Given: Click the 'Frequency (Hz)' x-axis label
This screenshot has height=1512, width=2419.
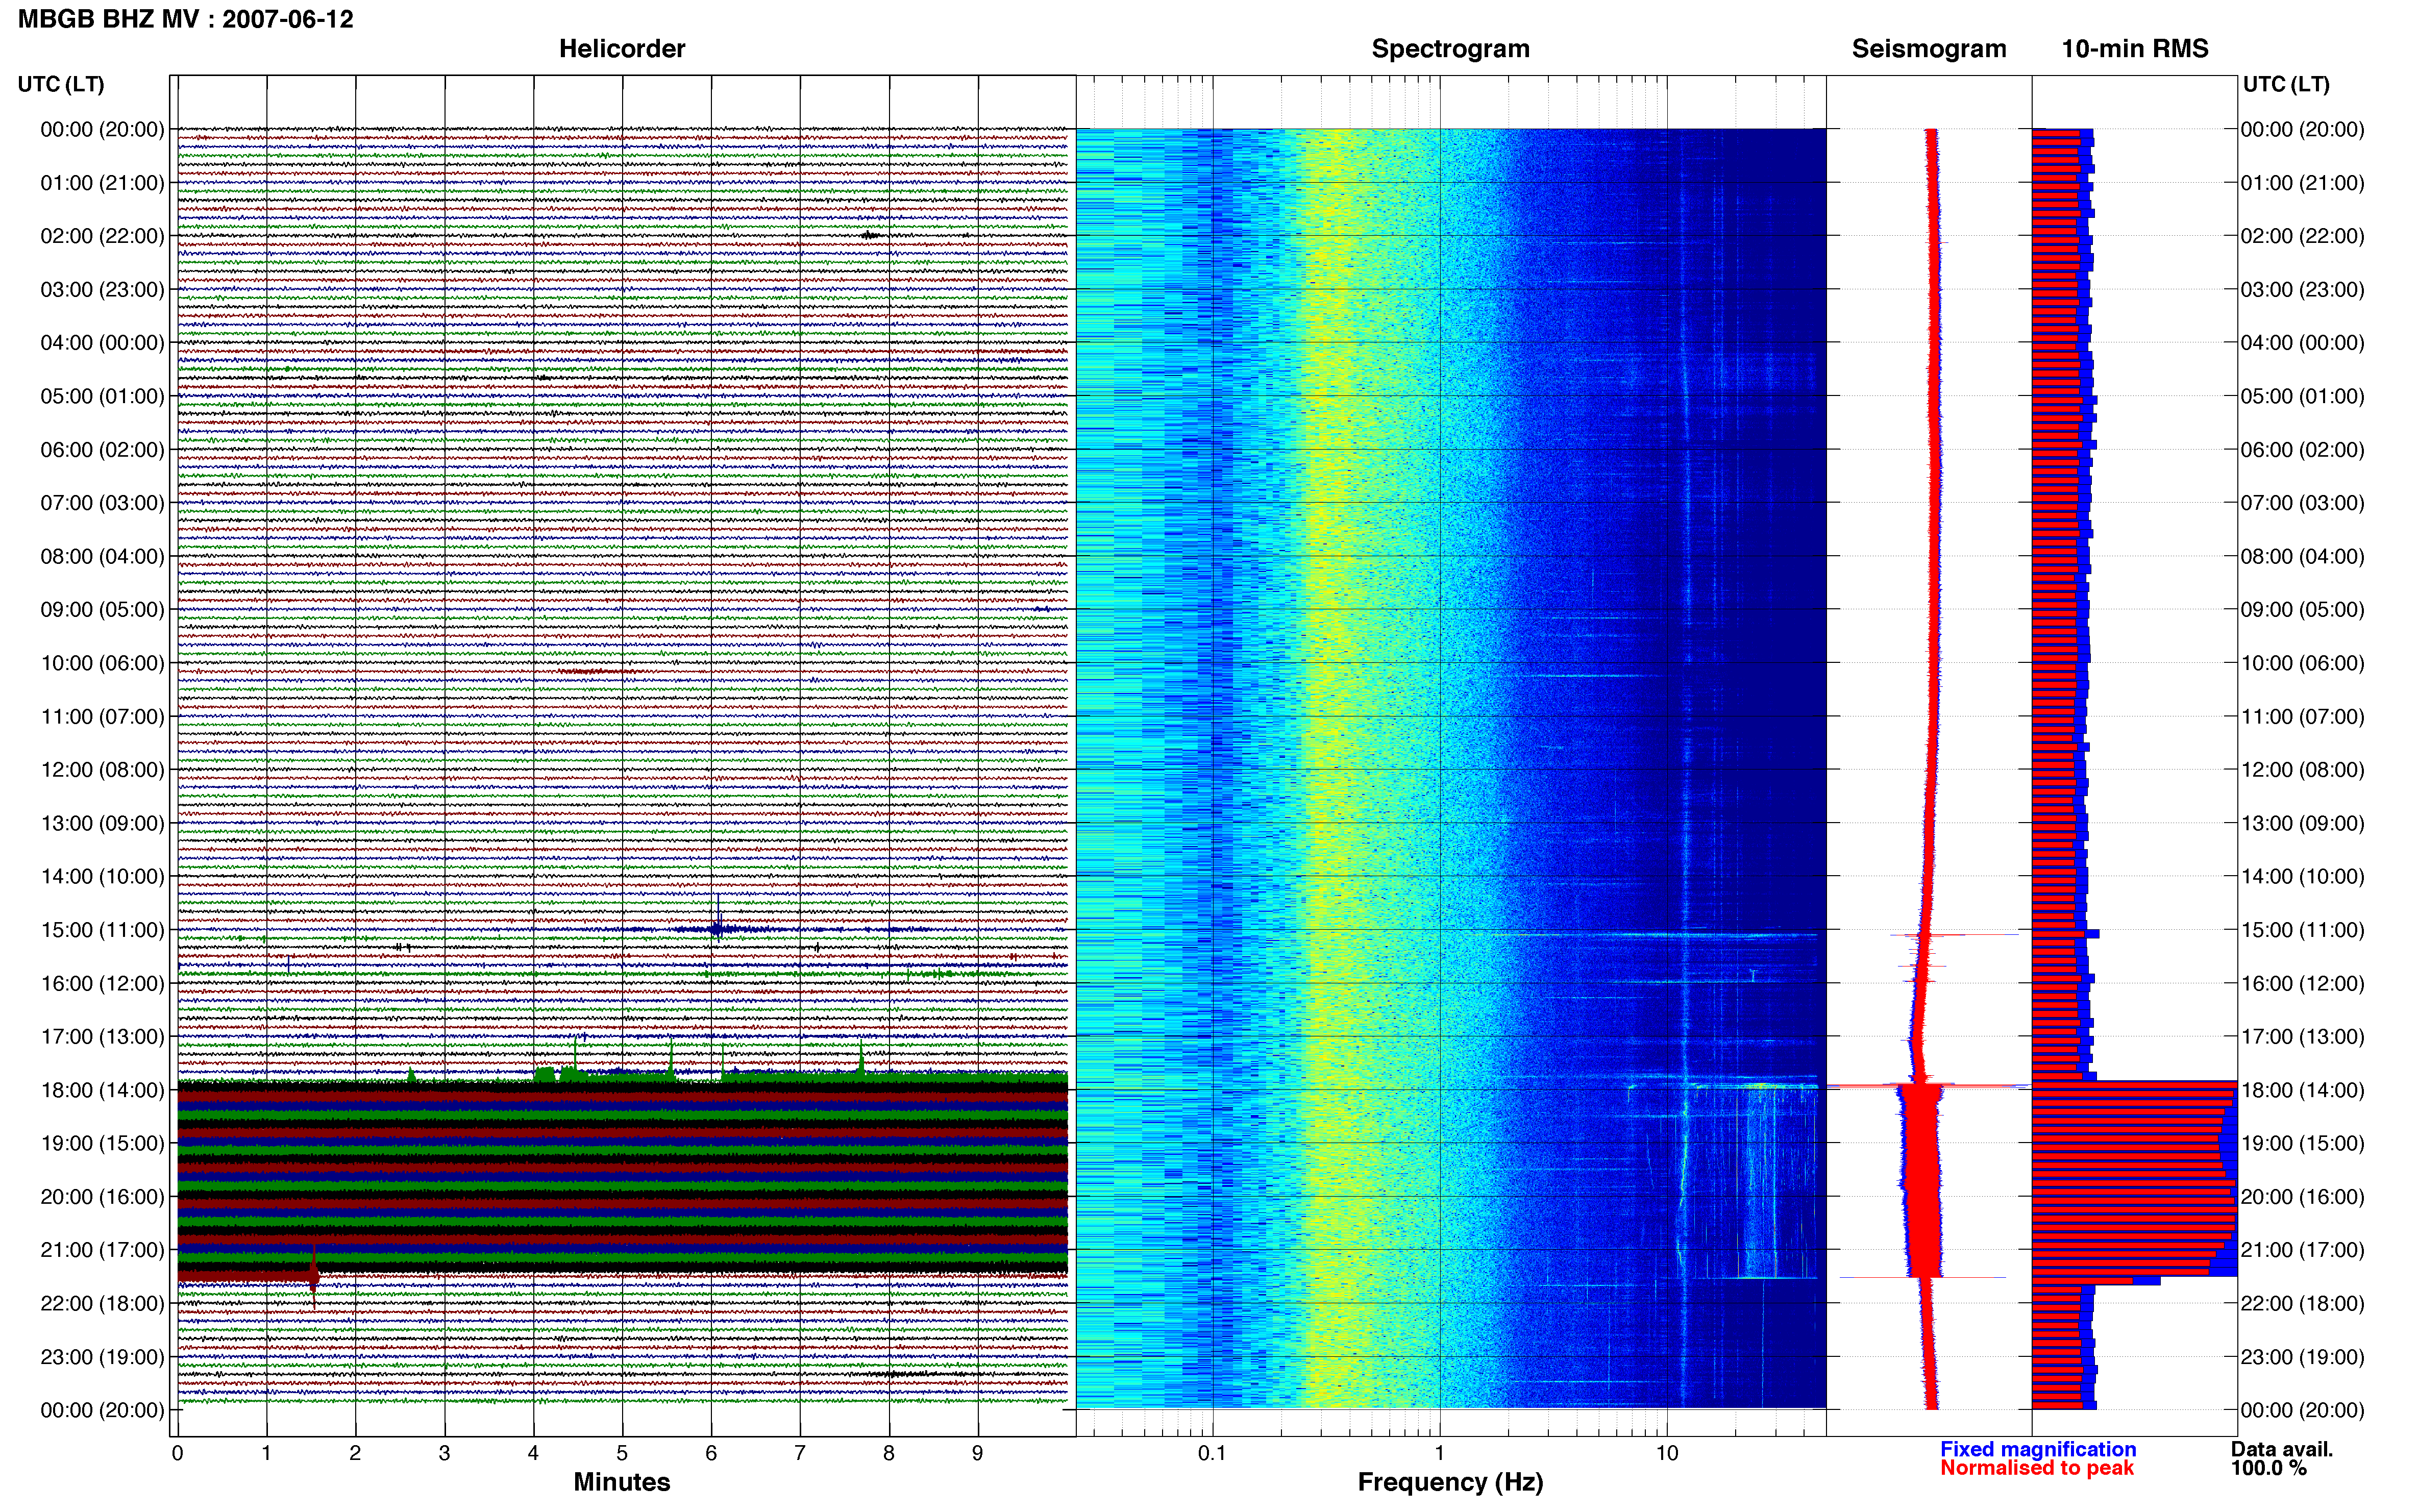Looking at the screenshot, I should point(1450,1482).
